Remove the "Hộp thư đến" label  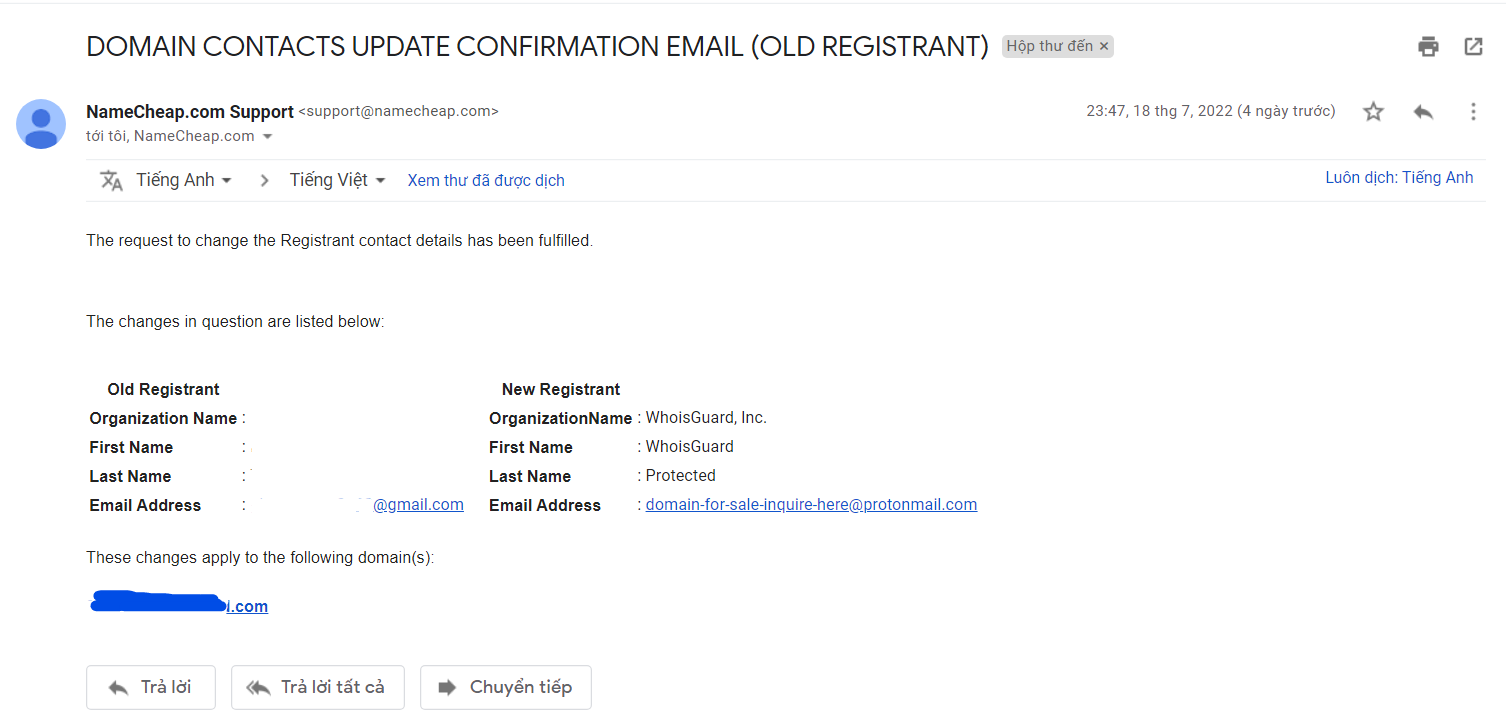pyautogui.click(x=1104, y=47)
